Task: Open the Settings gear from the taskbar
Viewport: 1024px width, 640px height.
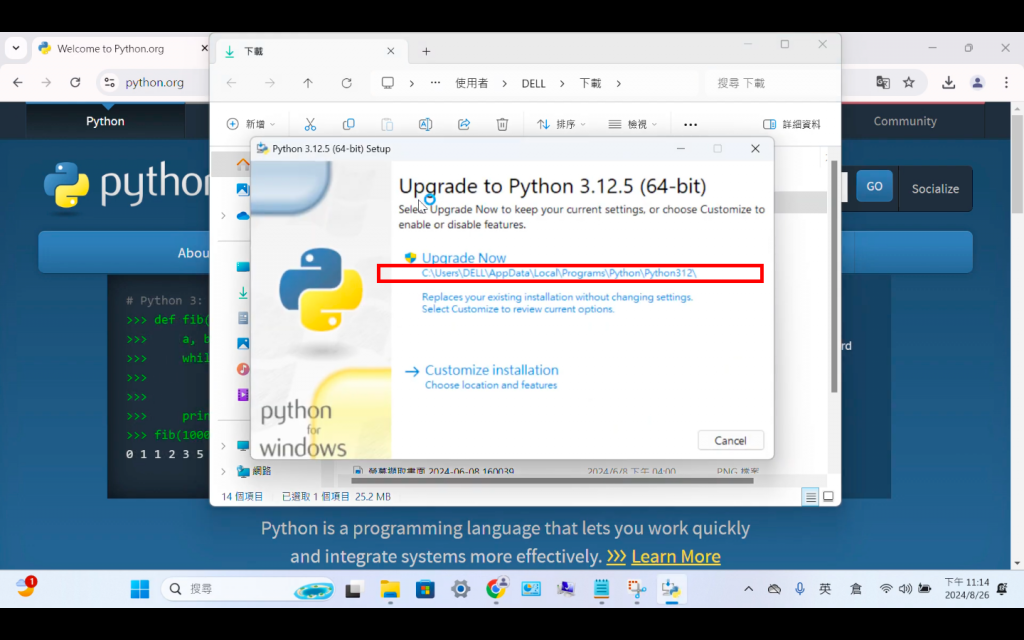Action: pyautogui.click(x=460, y=589)
